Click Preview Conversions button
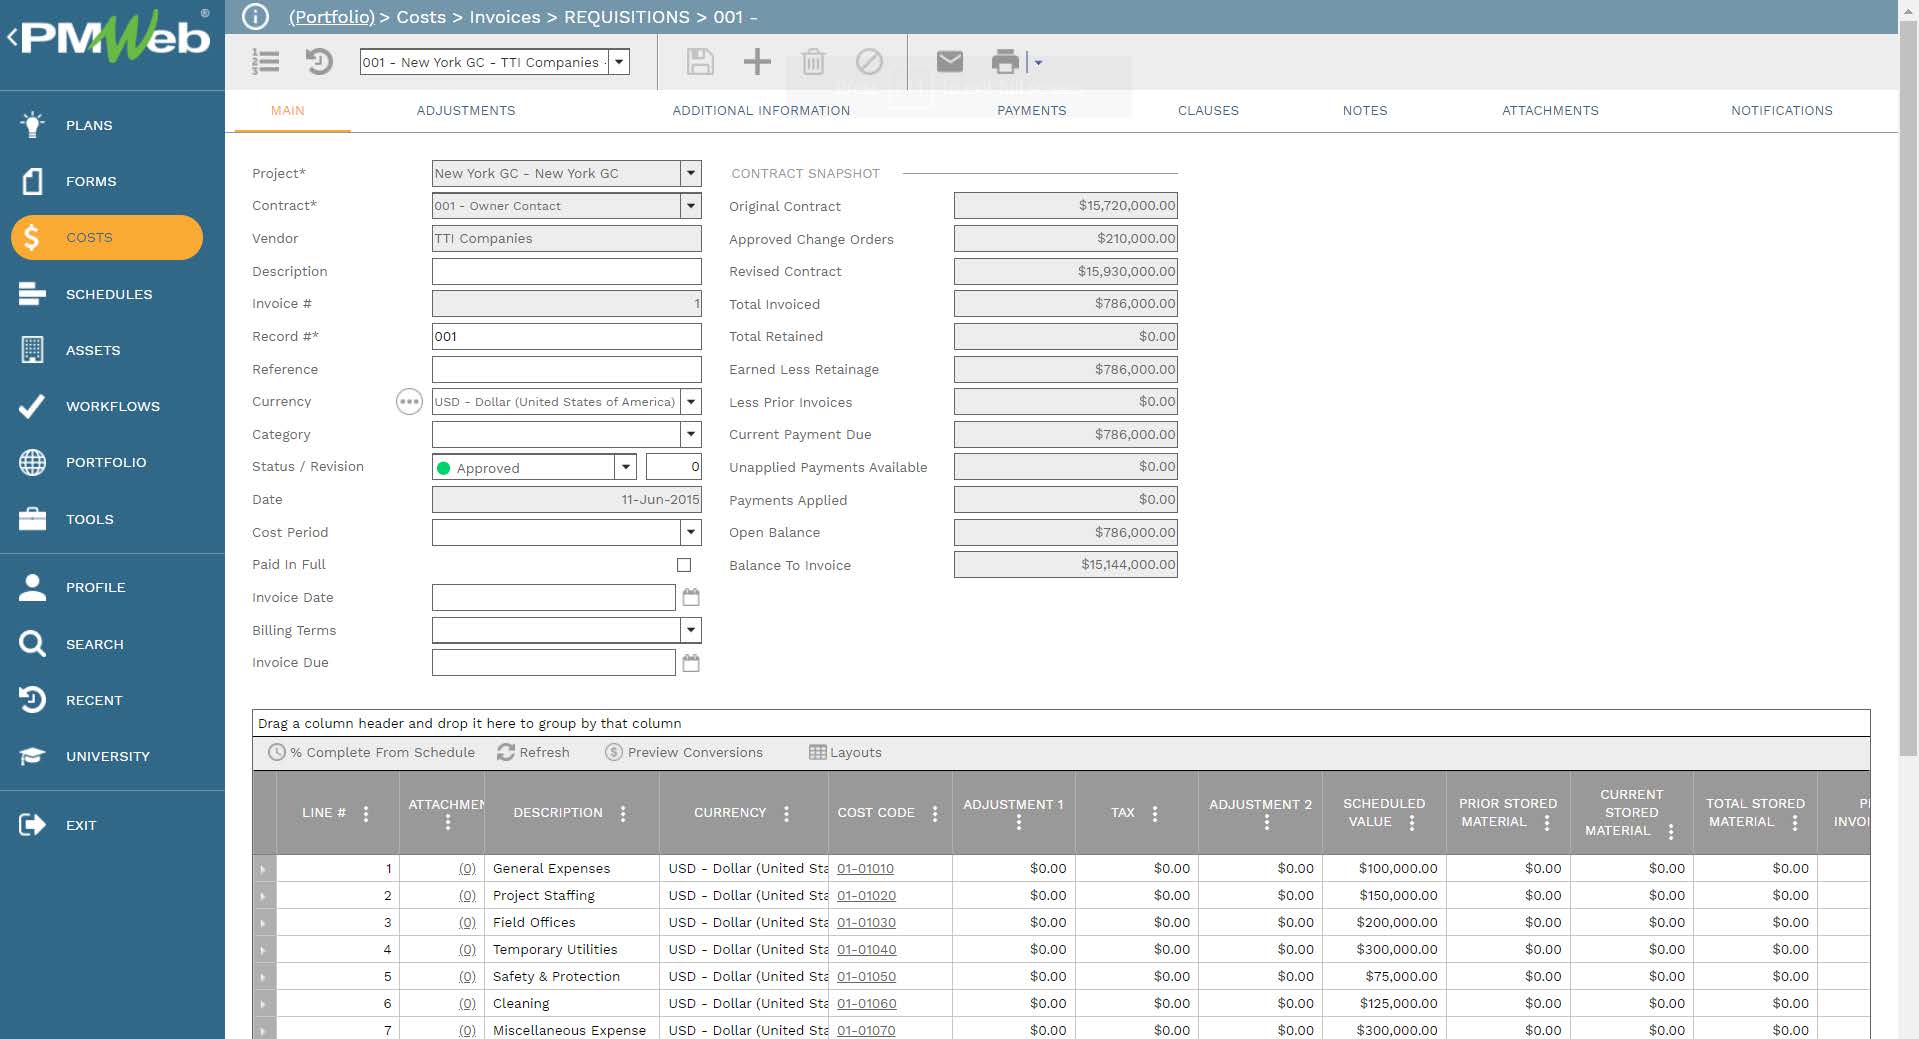This screenshot has height=1039, width=1919. pos(684,752)
